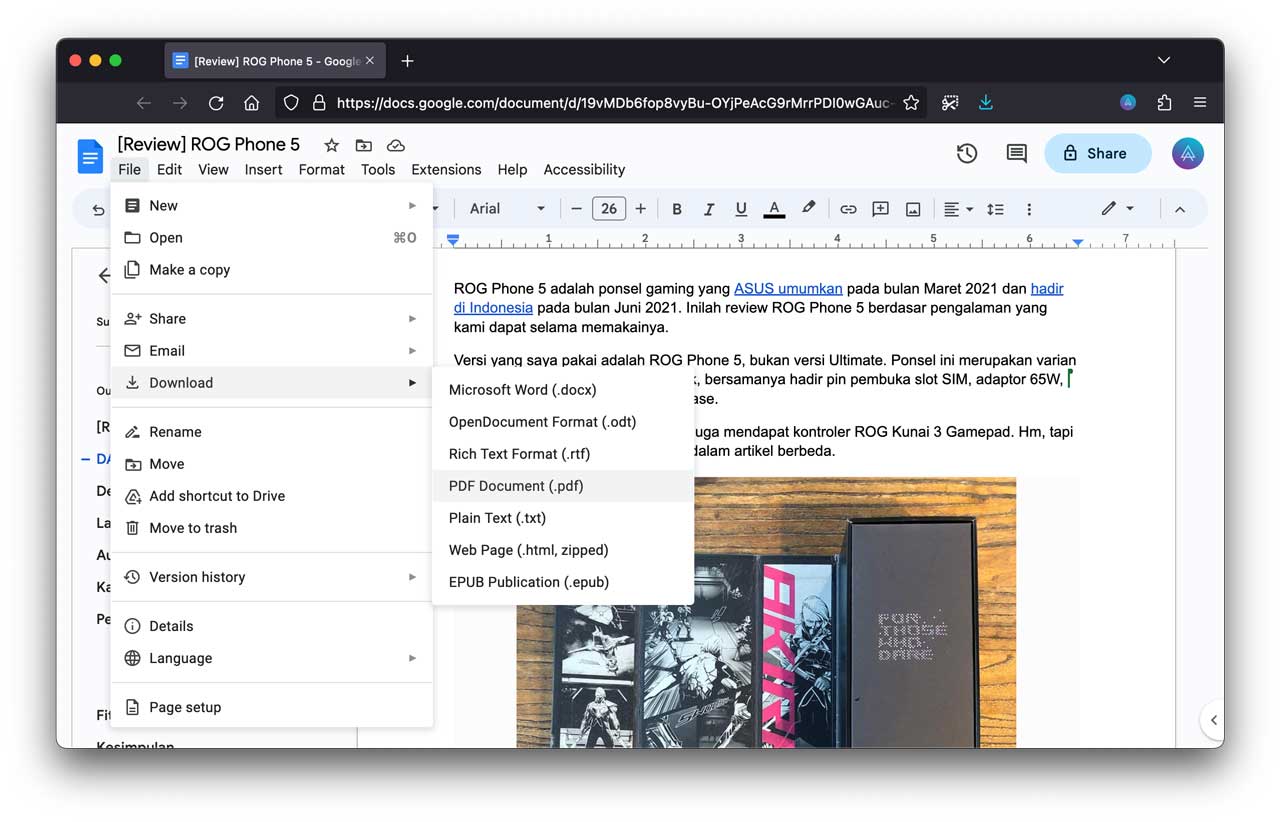Reload the page in browser

(x=216, y=103)
